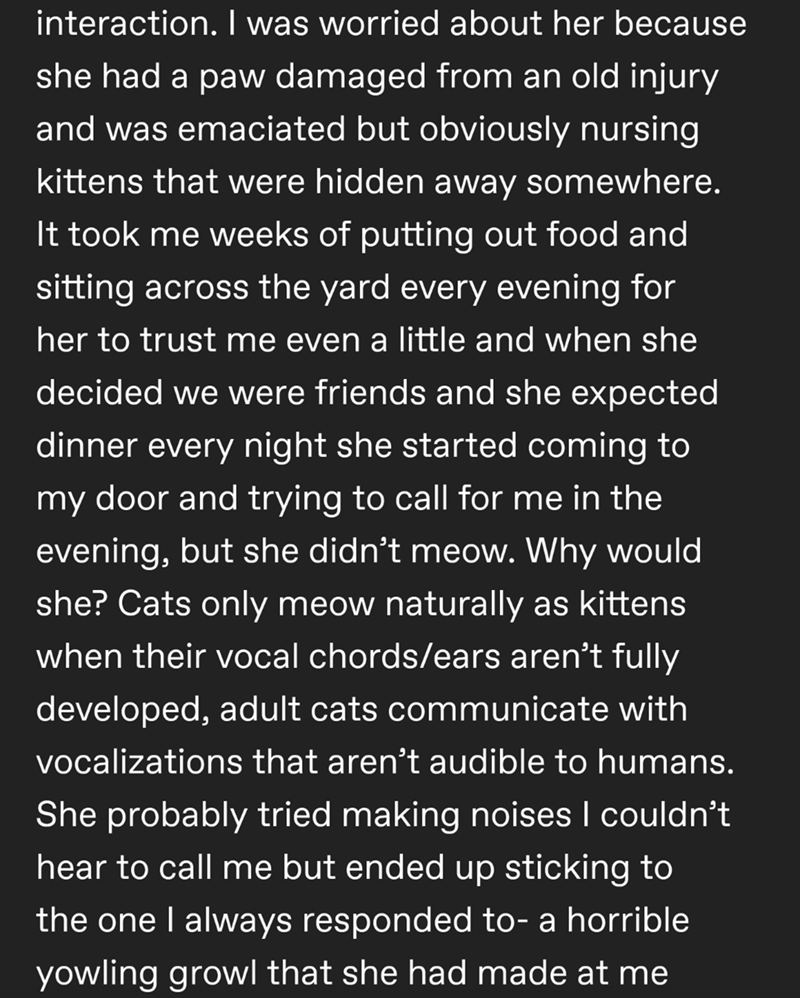Click the word "emaciated"

pos(262,129)
